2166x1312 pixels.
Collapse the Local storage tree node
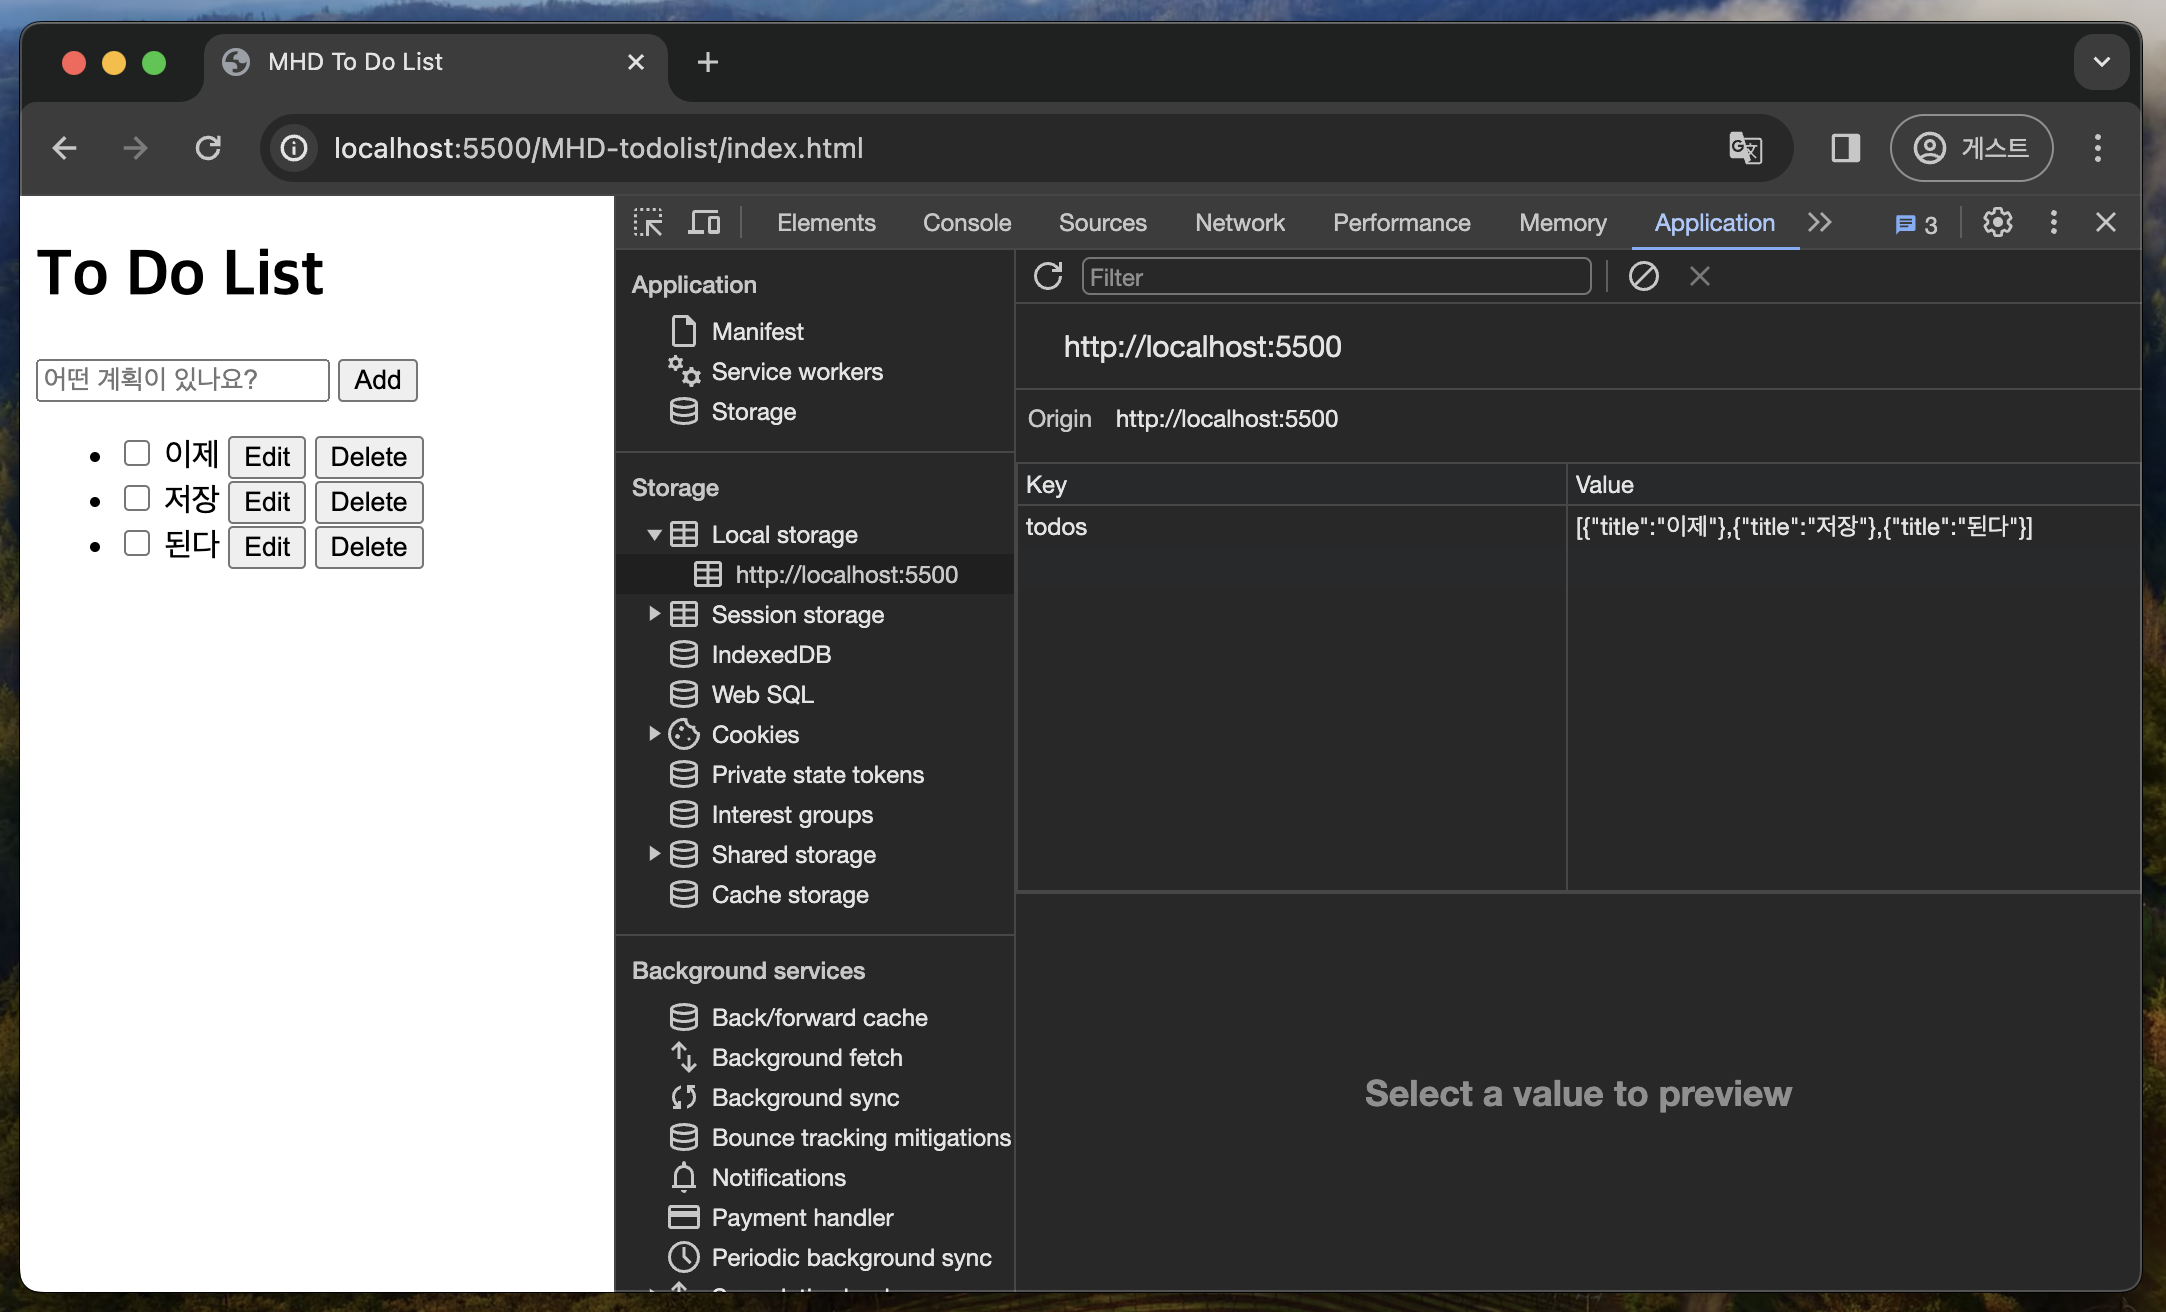654,535
